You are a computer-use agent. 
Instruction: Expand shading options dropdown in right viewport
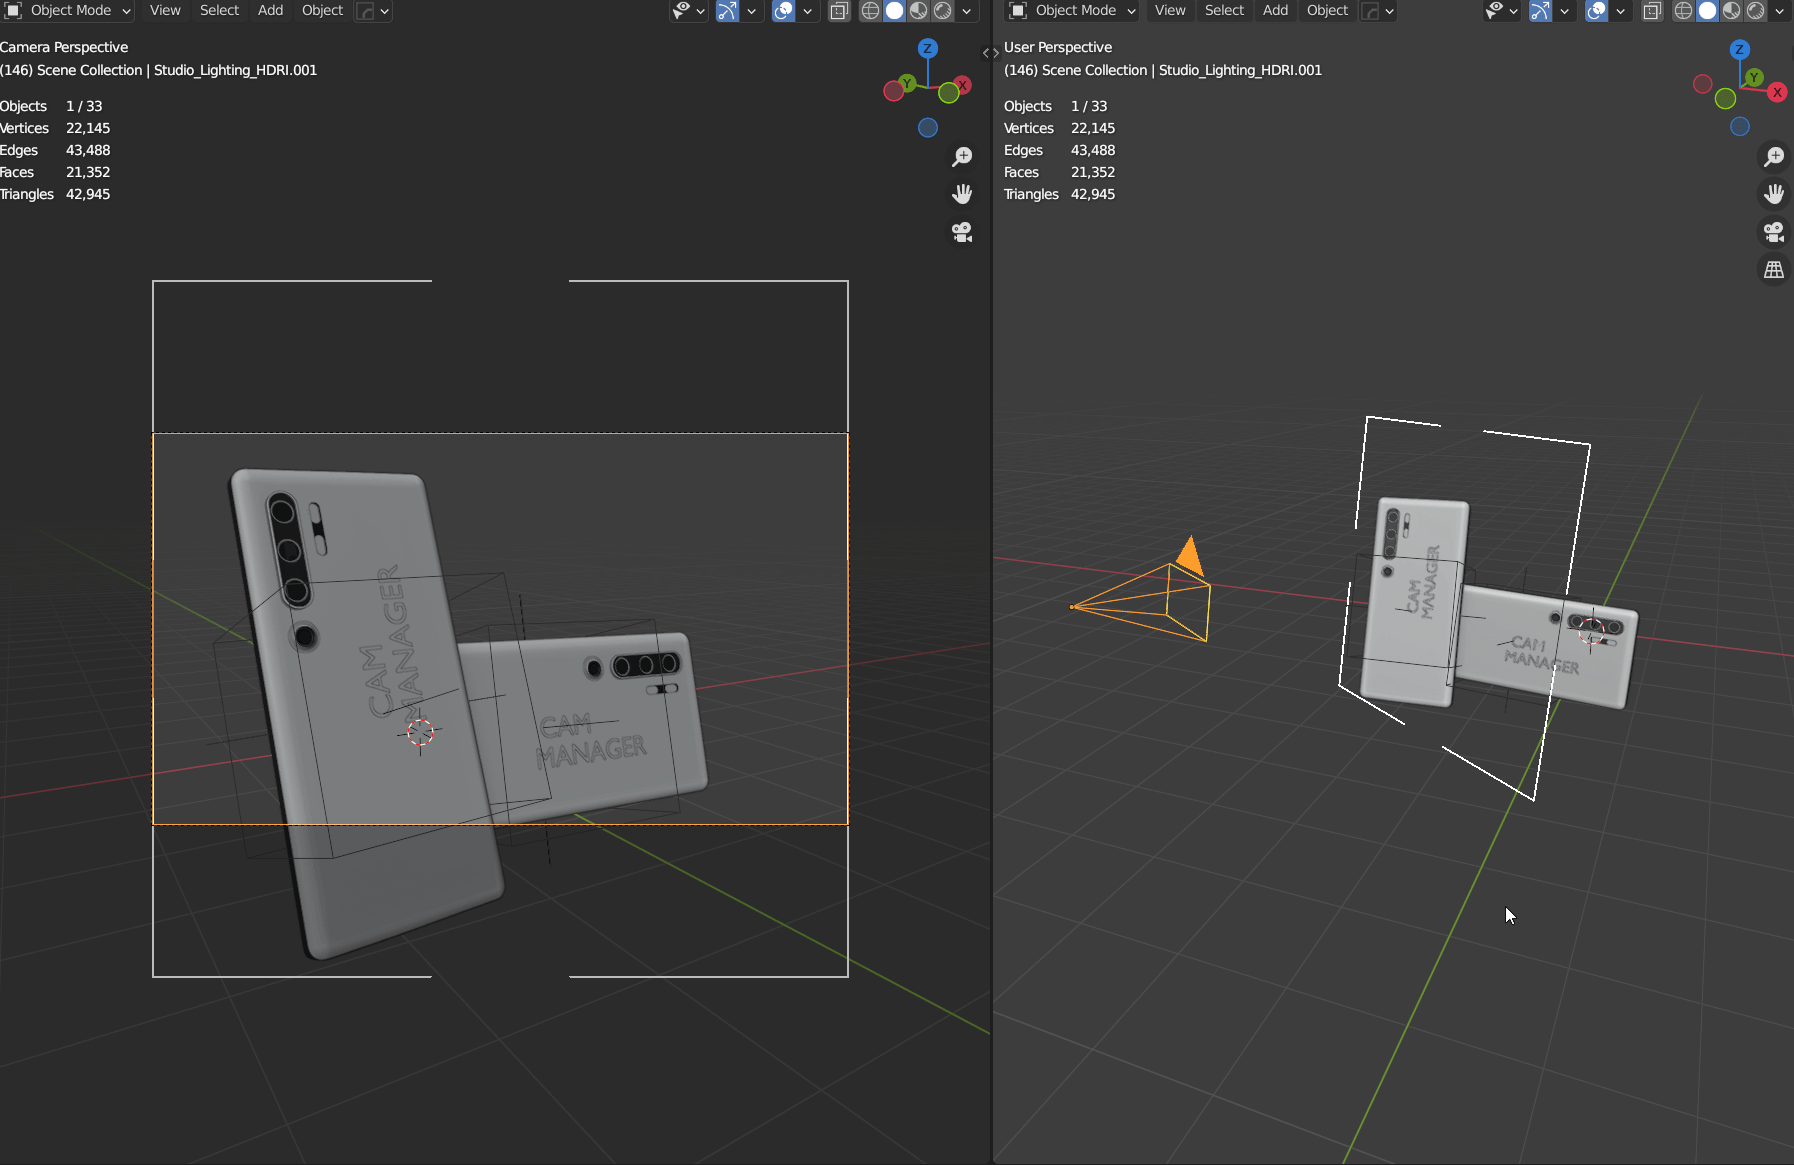pos(1779,11)
